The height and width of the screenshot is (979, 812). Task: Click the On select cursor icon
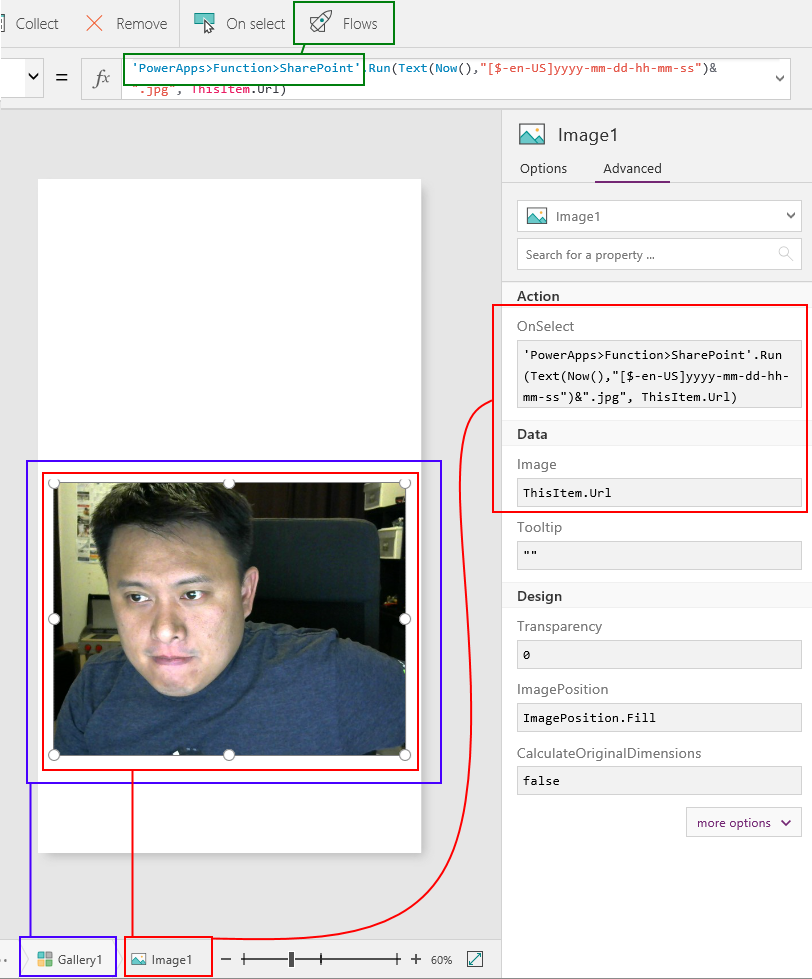[204, 23]
